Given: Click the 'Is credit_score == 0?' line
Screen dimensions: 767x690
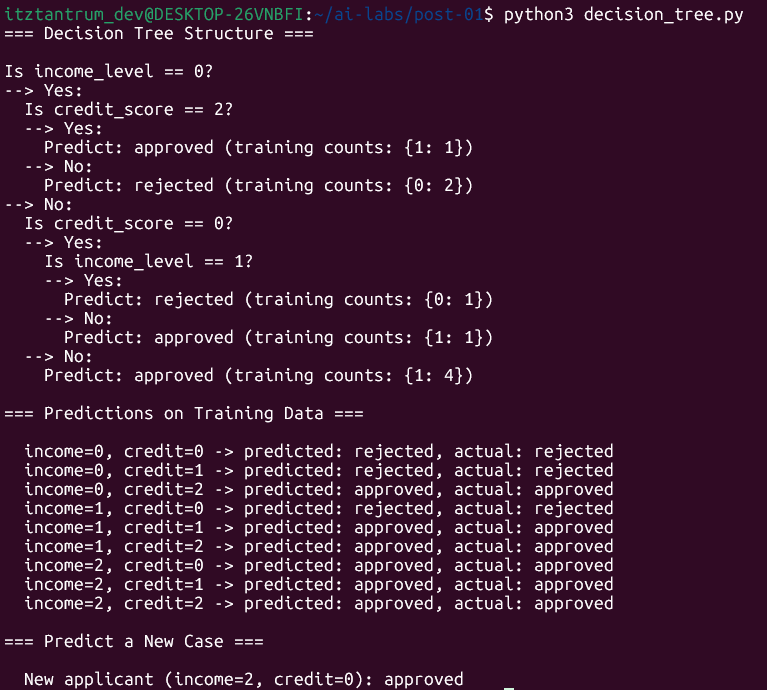Looking at the screenshot, I should 128,224.
